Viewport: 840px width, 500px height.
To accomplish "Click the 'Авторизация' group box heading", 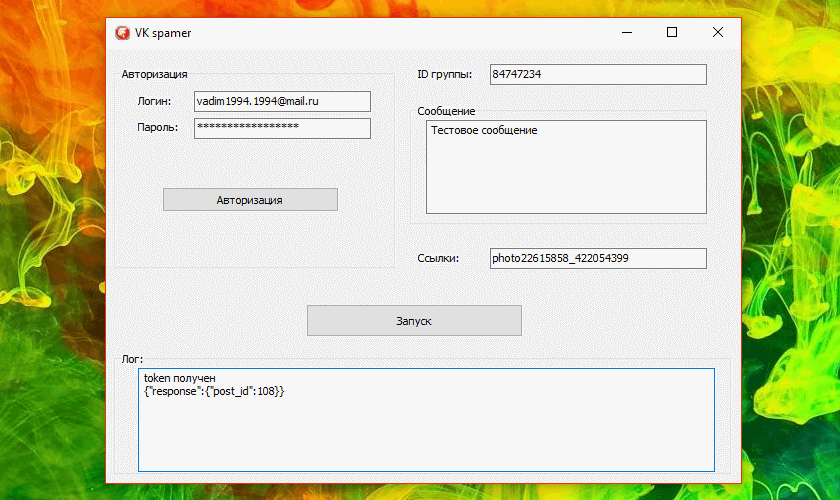I will click(154, 74).
